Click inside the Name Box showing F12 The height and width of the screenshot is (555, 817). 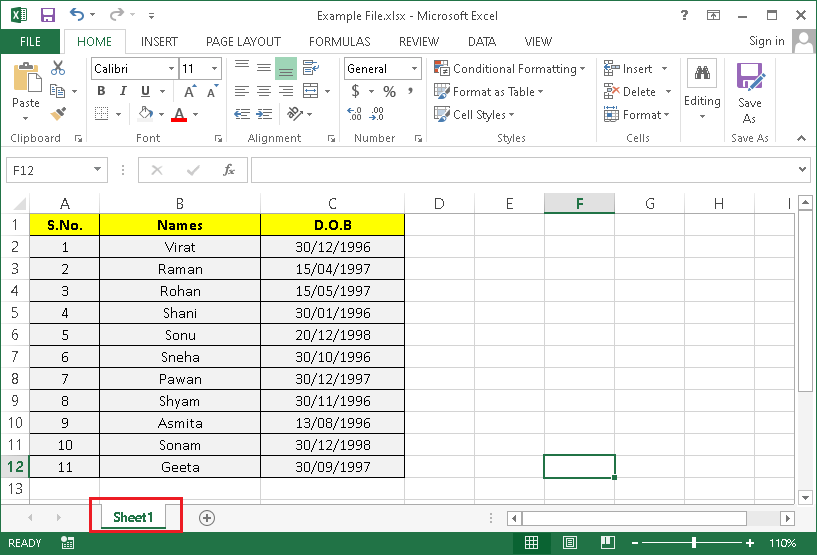[x=48, y=170]
